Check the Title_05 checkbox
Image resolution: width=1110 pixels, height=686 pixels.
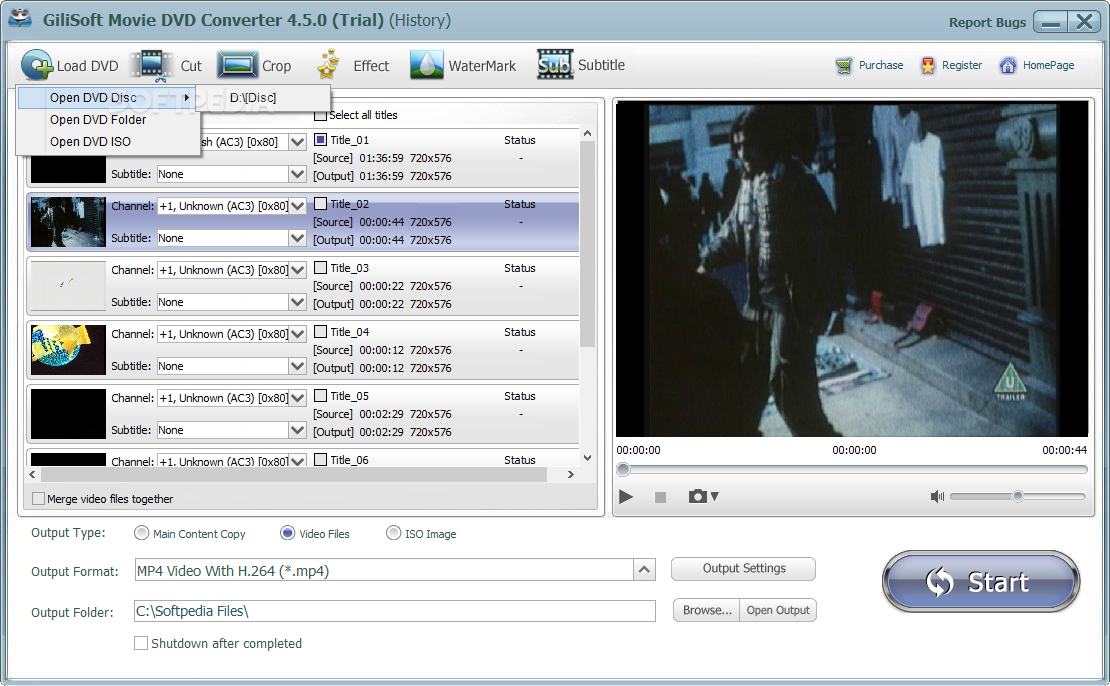coord(321,395)
